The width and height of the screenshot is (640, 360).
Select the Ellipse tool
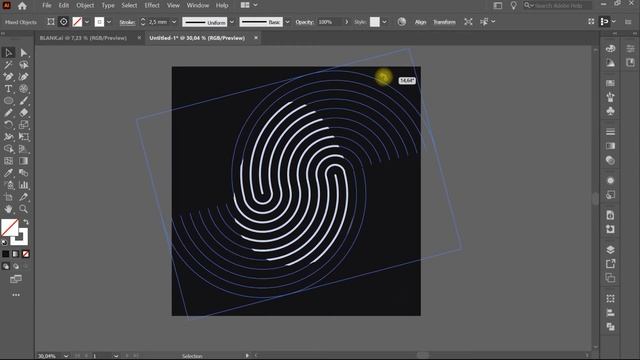coord(9,100)
